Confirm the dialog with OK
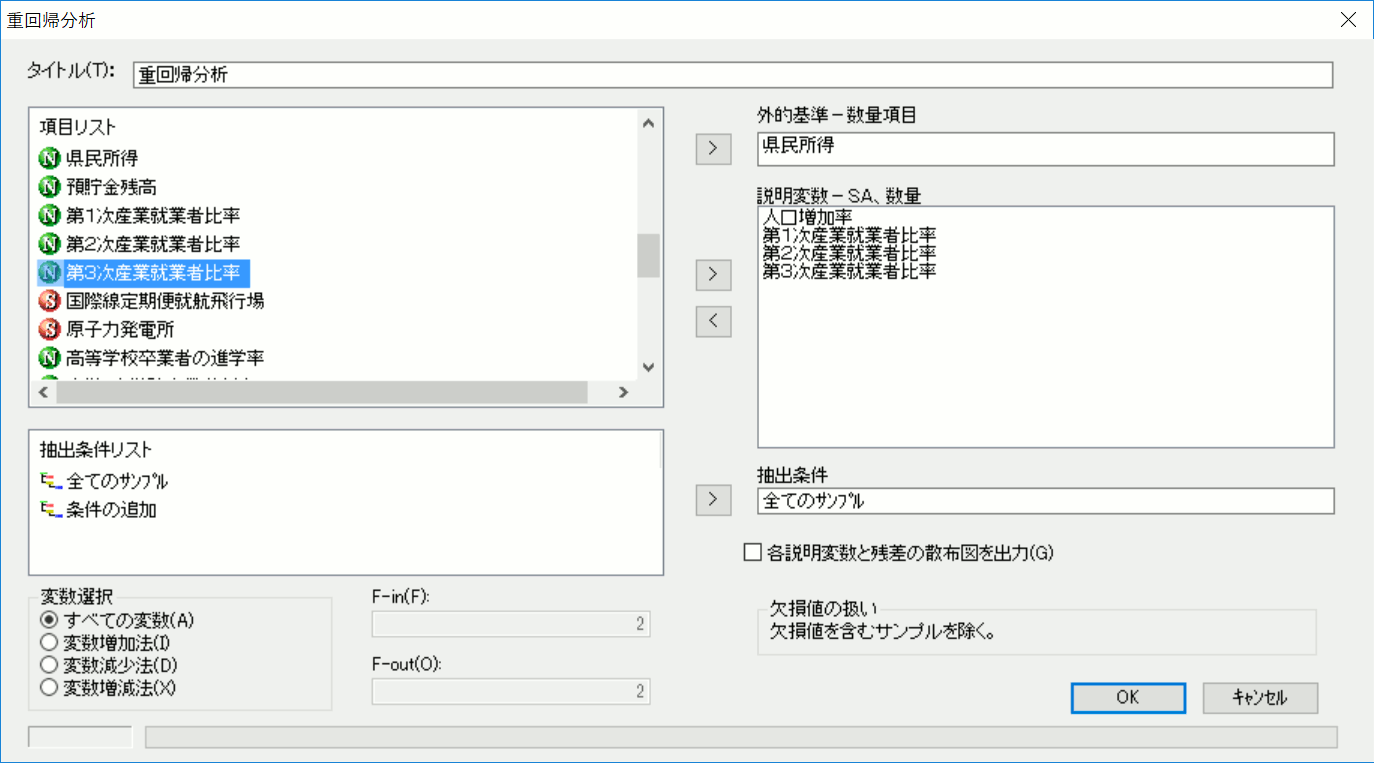This screenshot has height=763, width=1374. click(x=1128, y=698)
